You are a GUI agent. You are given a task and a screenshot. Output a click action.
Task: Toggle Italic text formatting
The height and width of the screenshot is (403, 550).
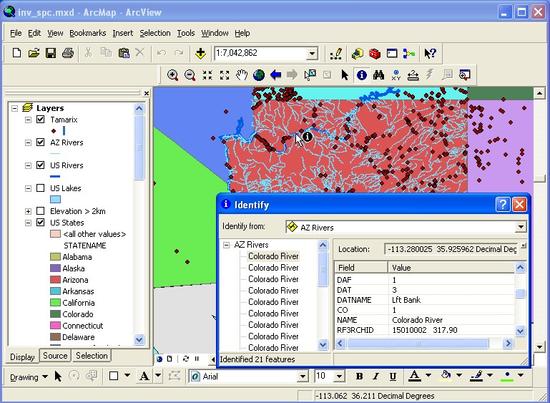point(376,377)
